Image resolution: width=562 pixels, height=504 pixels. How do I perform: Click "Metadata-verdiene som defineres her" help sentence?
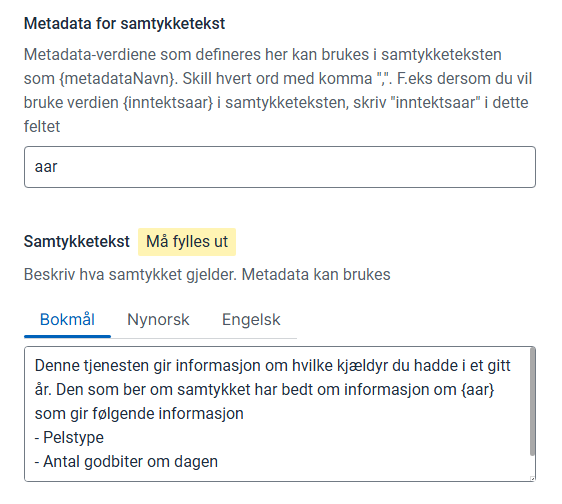(x=155, y=55)
